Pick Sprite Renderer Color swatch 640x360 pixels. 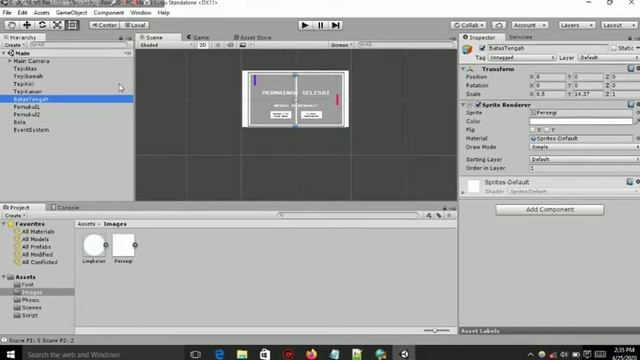pos(580,121)
